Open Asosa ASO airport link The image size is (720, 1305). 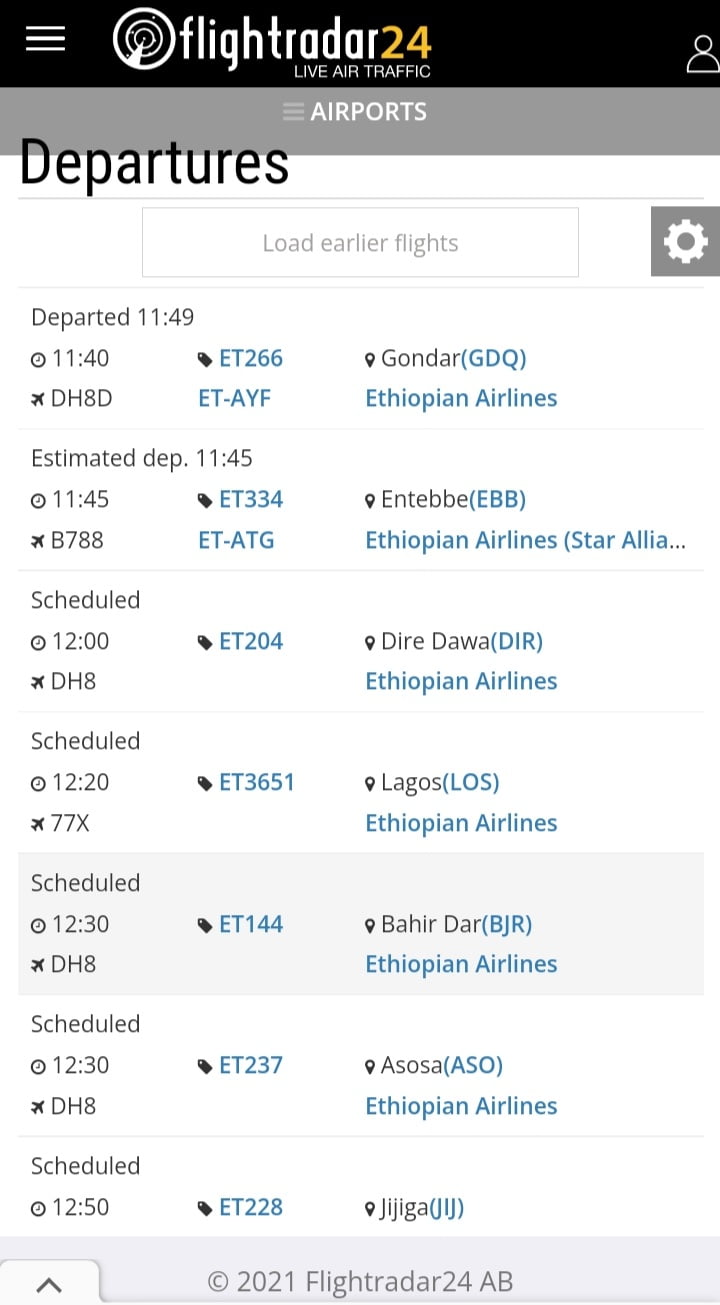coord(476,1065)
